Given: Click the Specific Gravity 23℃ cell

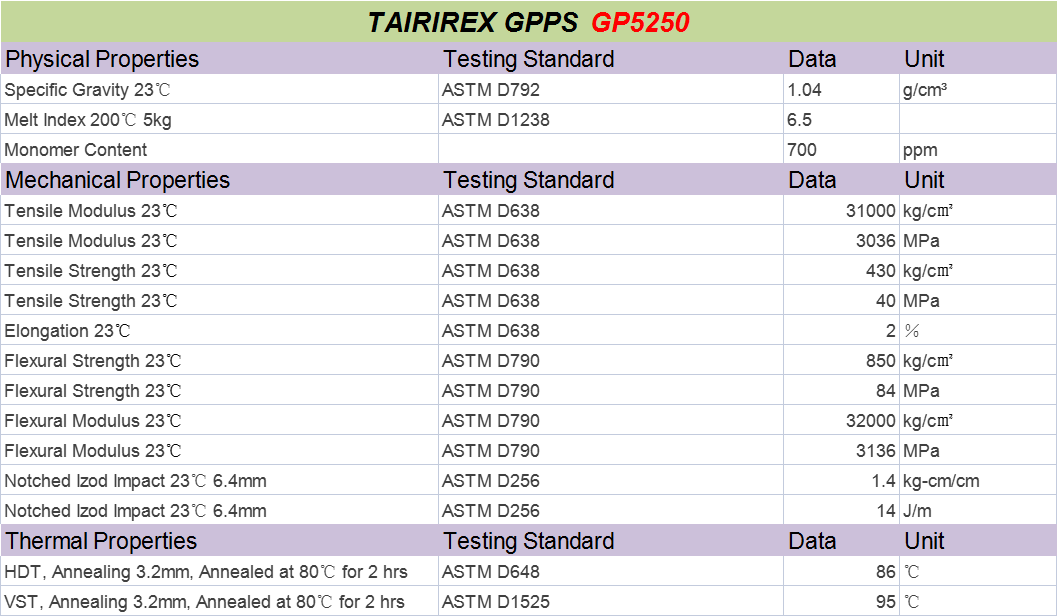Looking at the screenshot, I should tap(88, 90).
